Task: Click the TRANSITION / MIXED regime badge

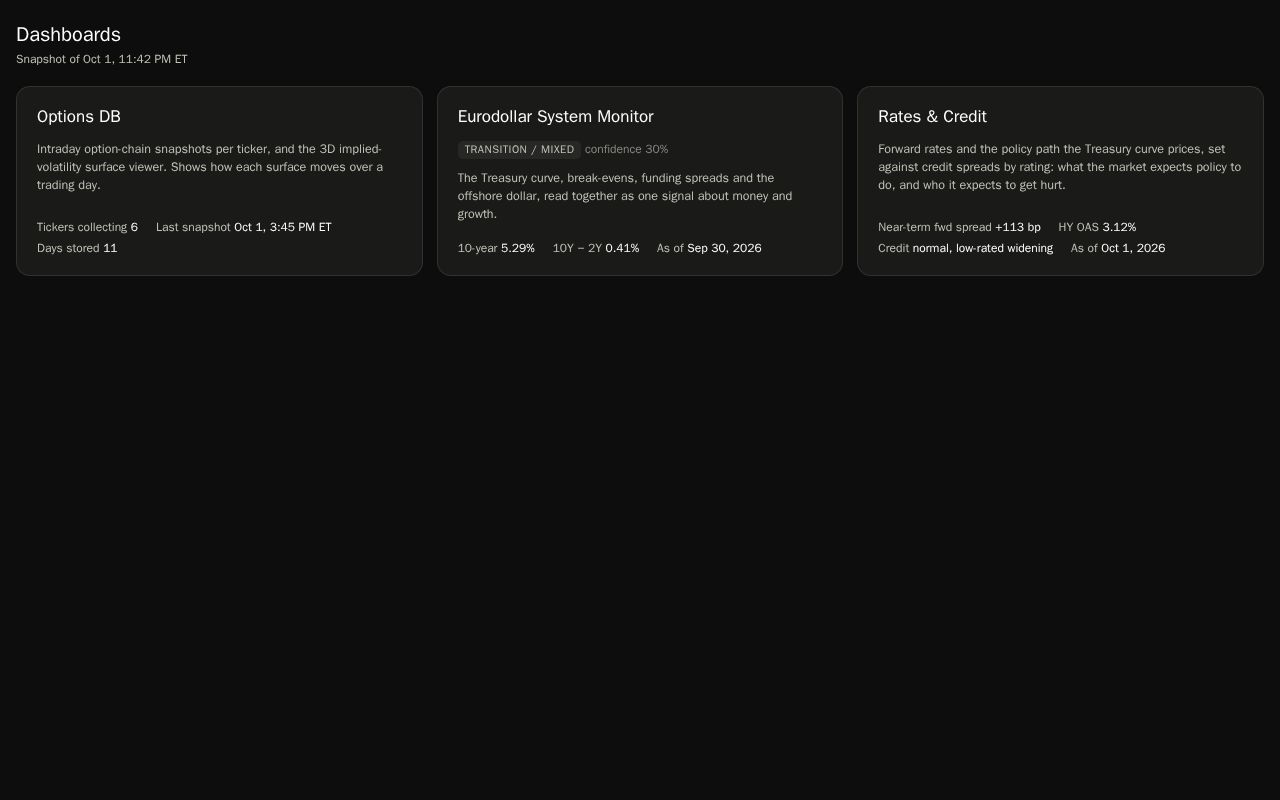Action: coord(519,150)
